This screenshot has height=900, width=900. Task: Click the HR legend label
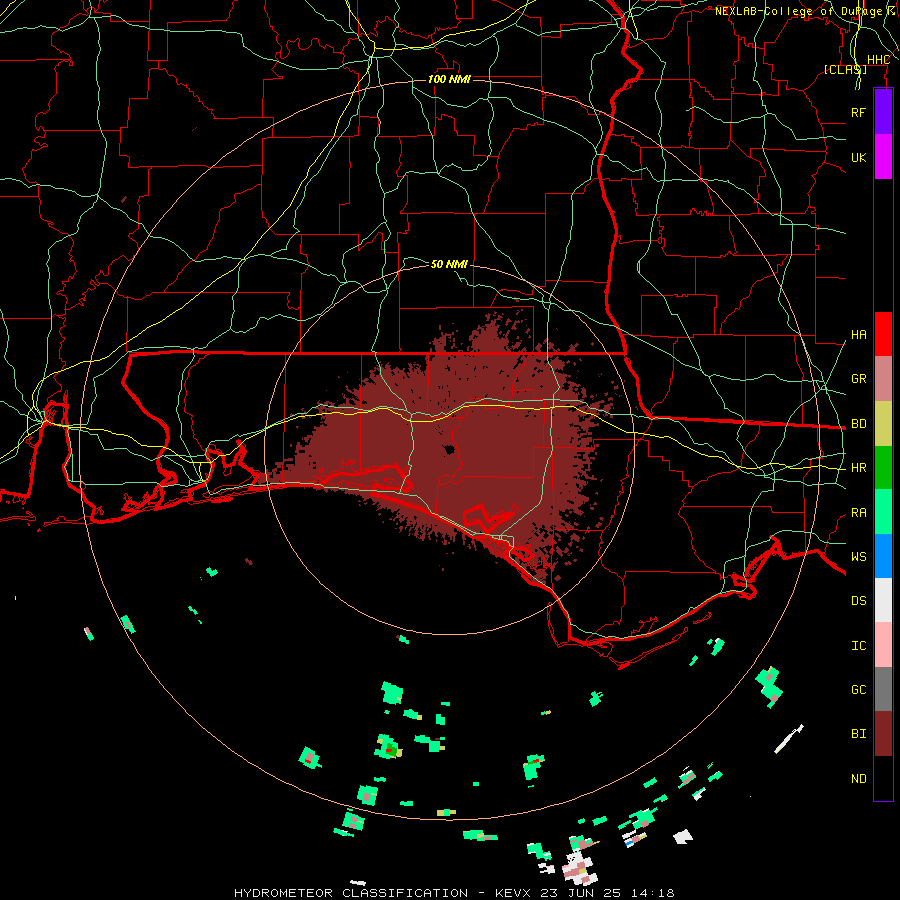pyautogui.click(x=858, y=467)
